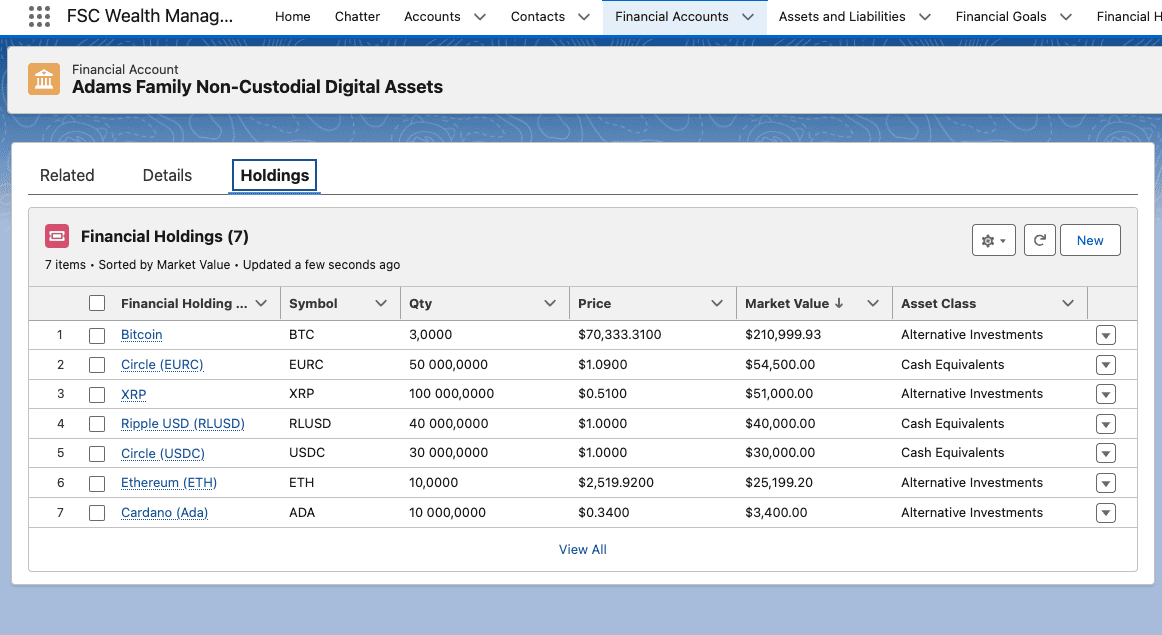Screen dimensions: 1162x635
Task: Click XRP quantity 100 000,0000
Action: pos(451,394)
